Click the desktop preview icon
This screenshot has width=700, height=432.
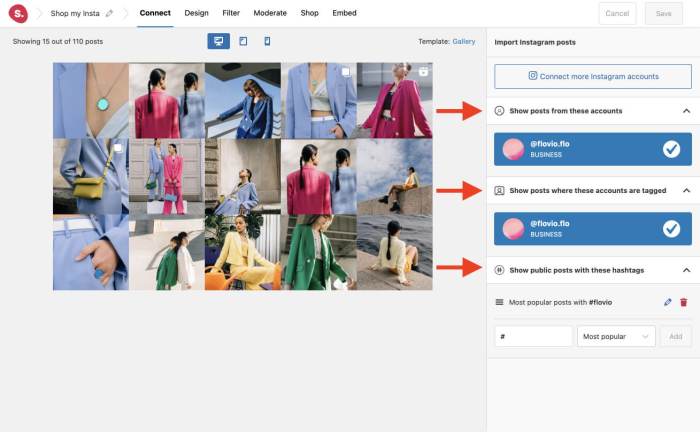218,41
